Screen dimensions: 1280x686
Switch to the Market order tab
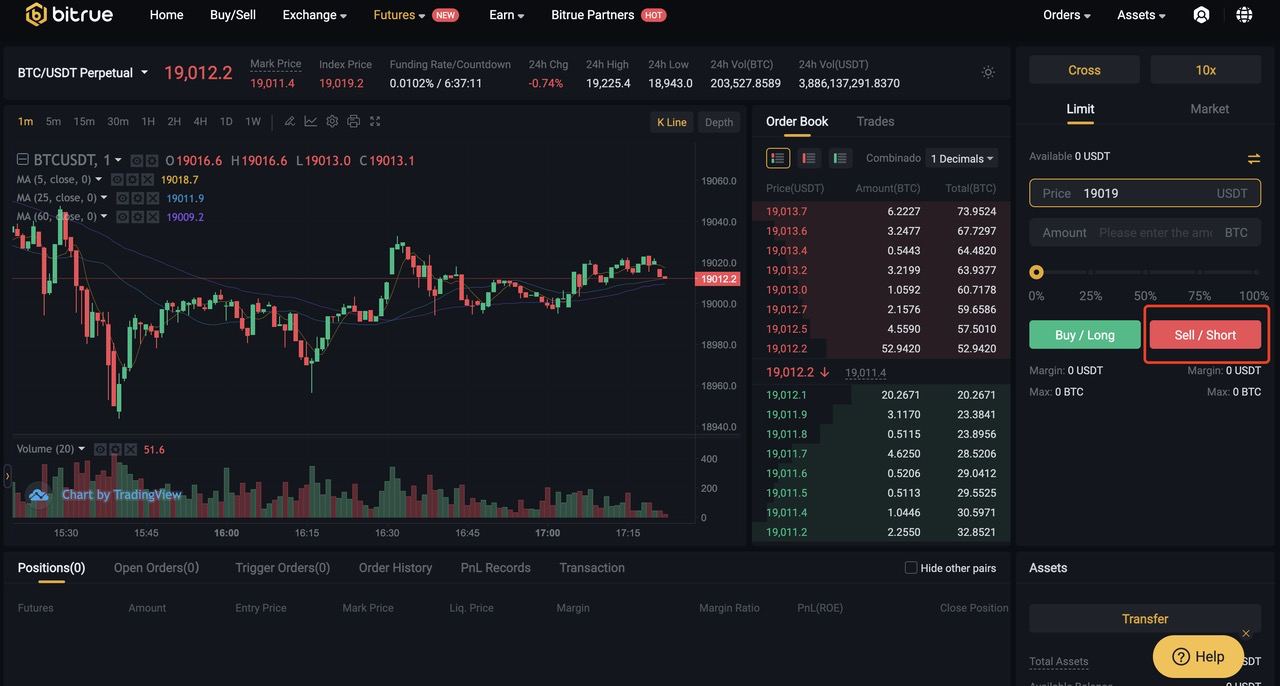[x=1209, y=109]
